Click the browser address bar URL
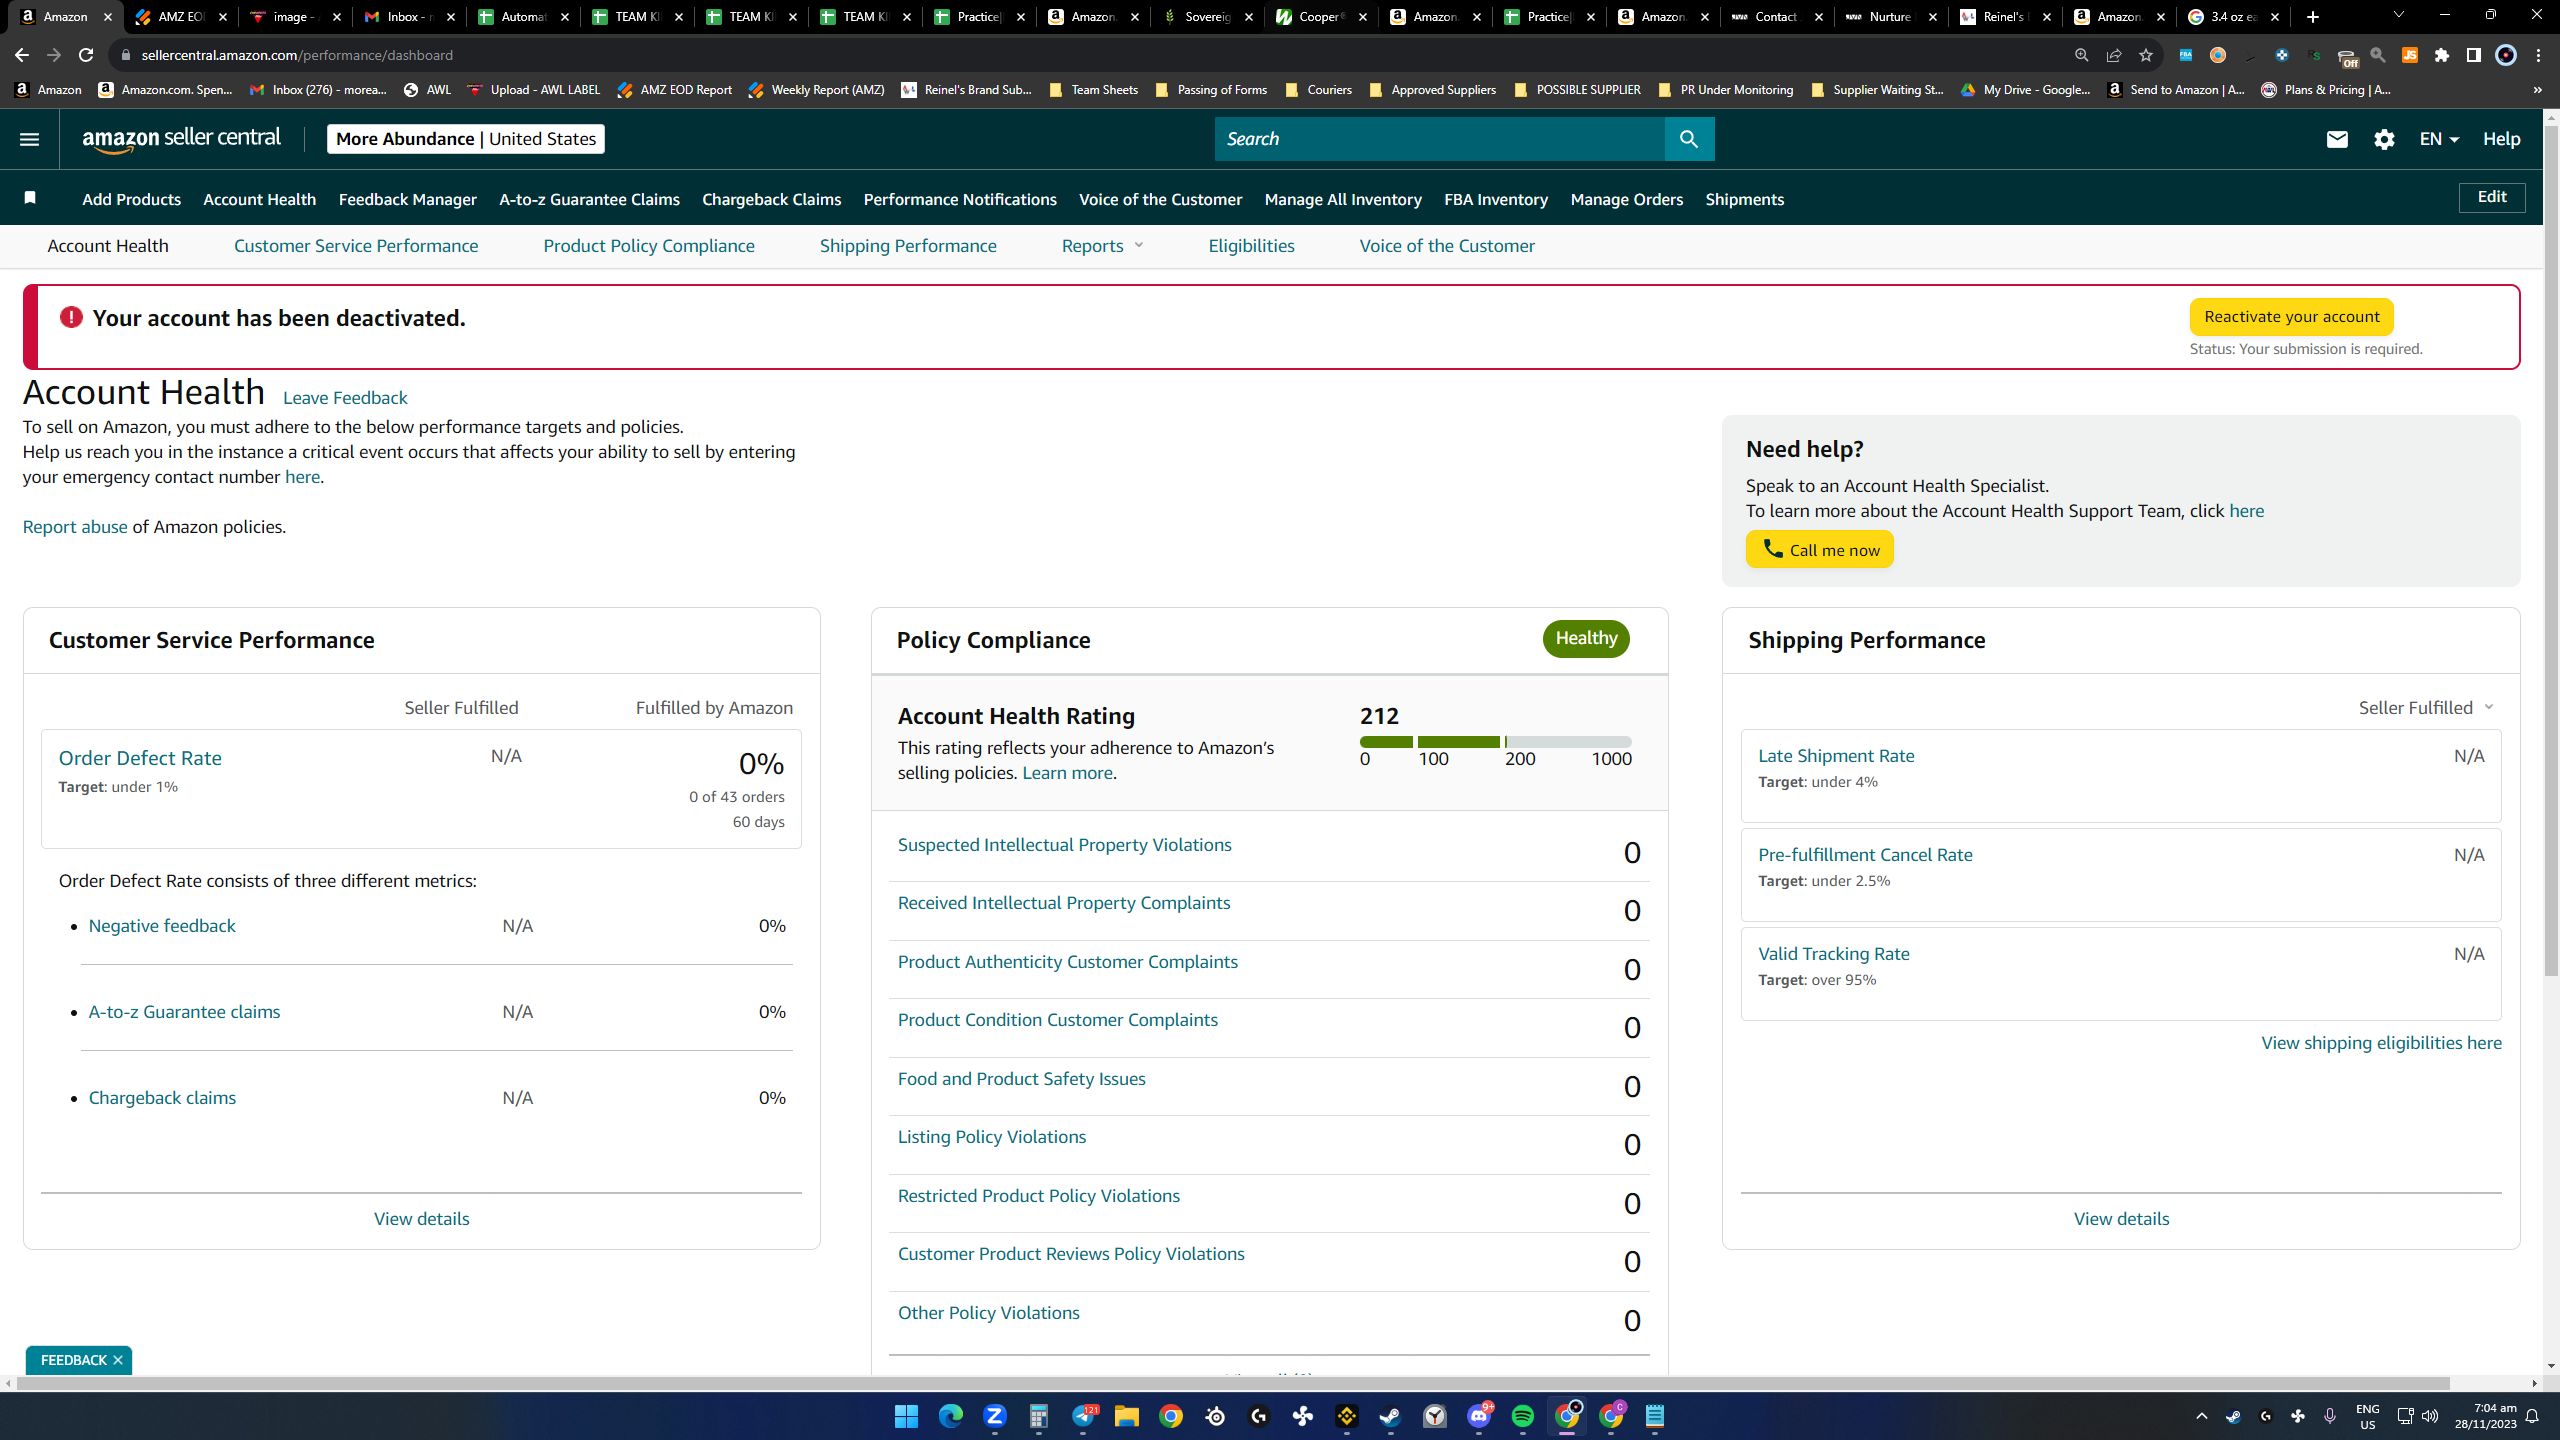2560x1440 pixels. coord(297,55)
